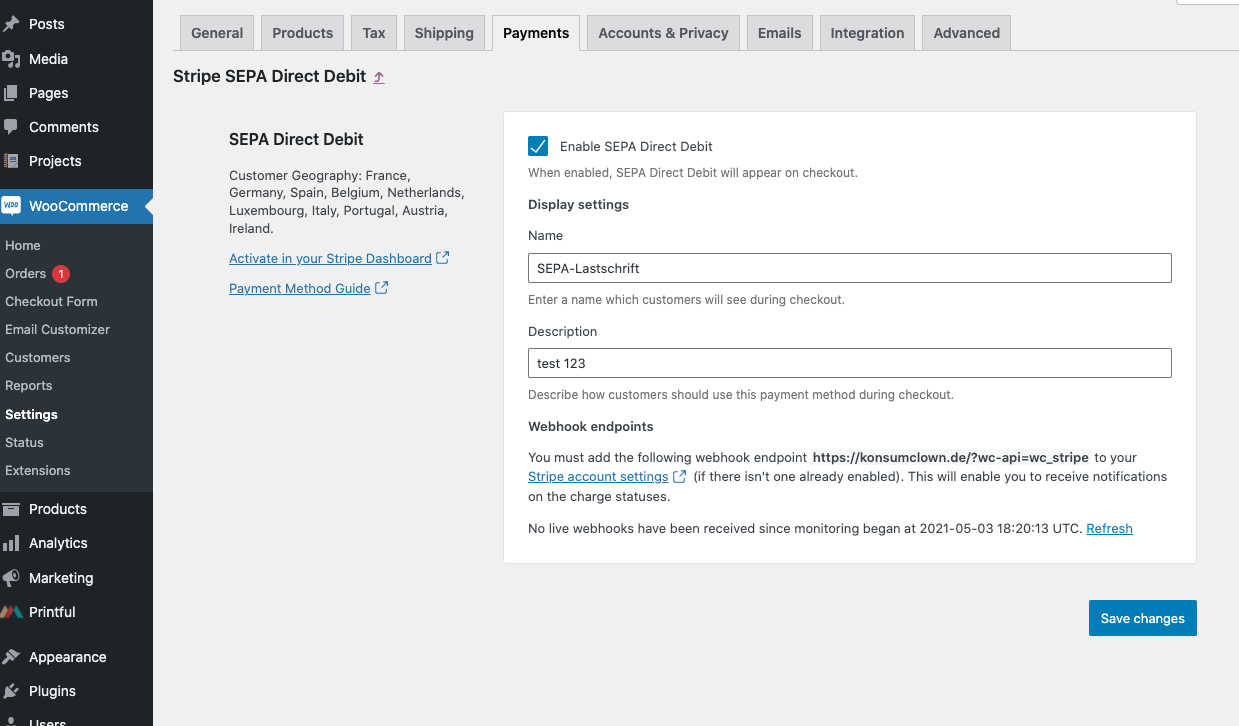Click the Stripe SEPA Direct Debit heading
The height and width of the screenshot is (726, 1239).
coord(270,76)
